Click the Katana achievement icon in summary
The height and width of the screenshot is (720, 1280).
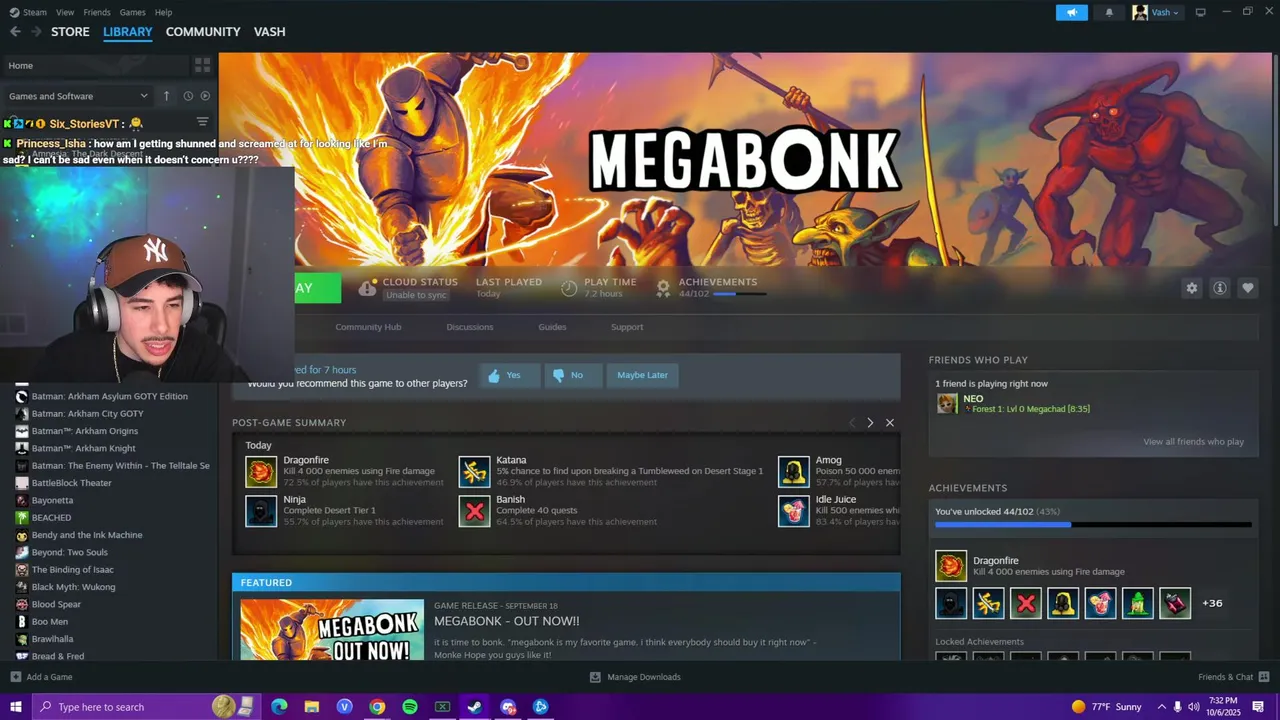475,472
